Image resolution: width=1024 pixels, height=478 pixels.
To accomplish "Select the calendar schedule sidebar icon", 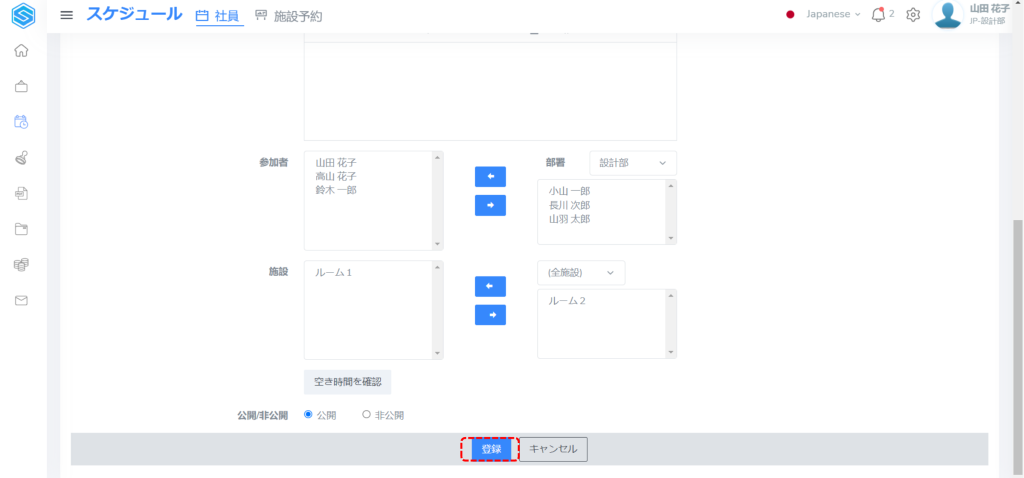I will click(x=21, y=122).
